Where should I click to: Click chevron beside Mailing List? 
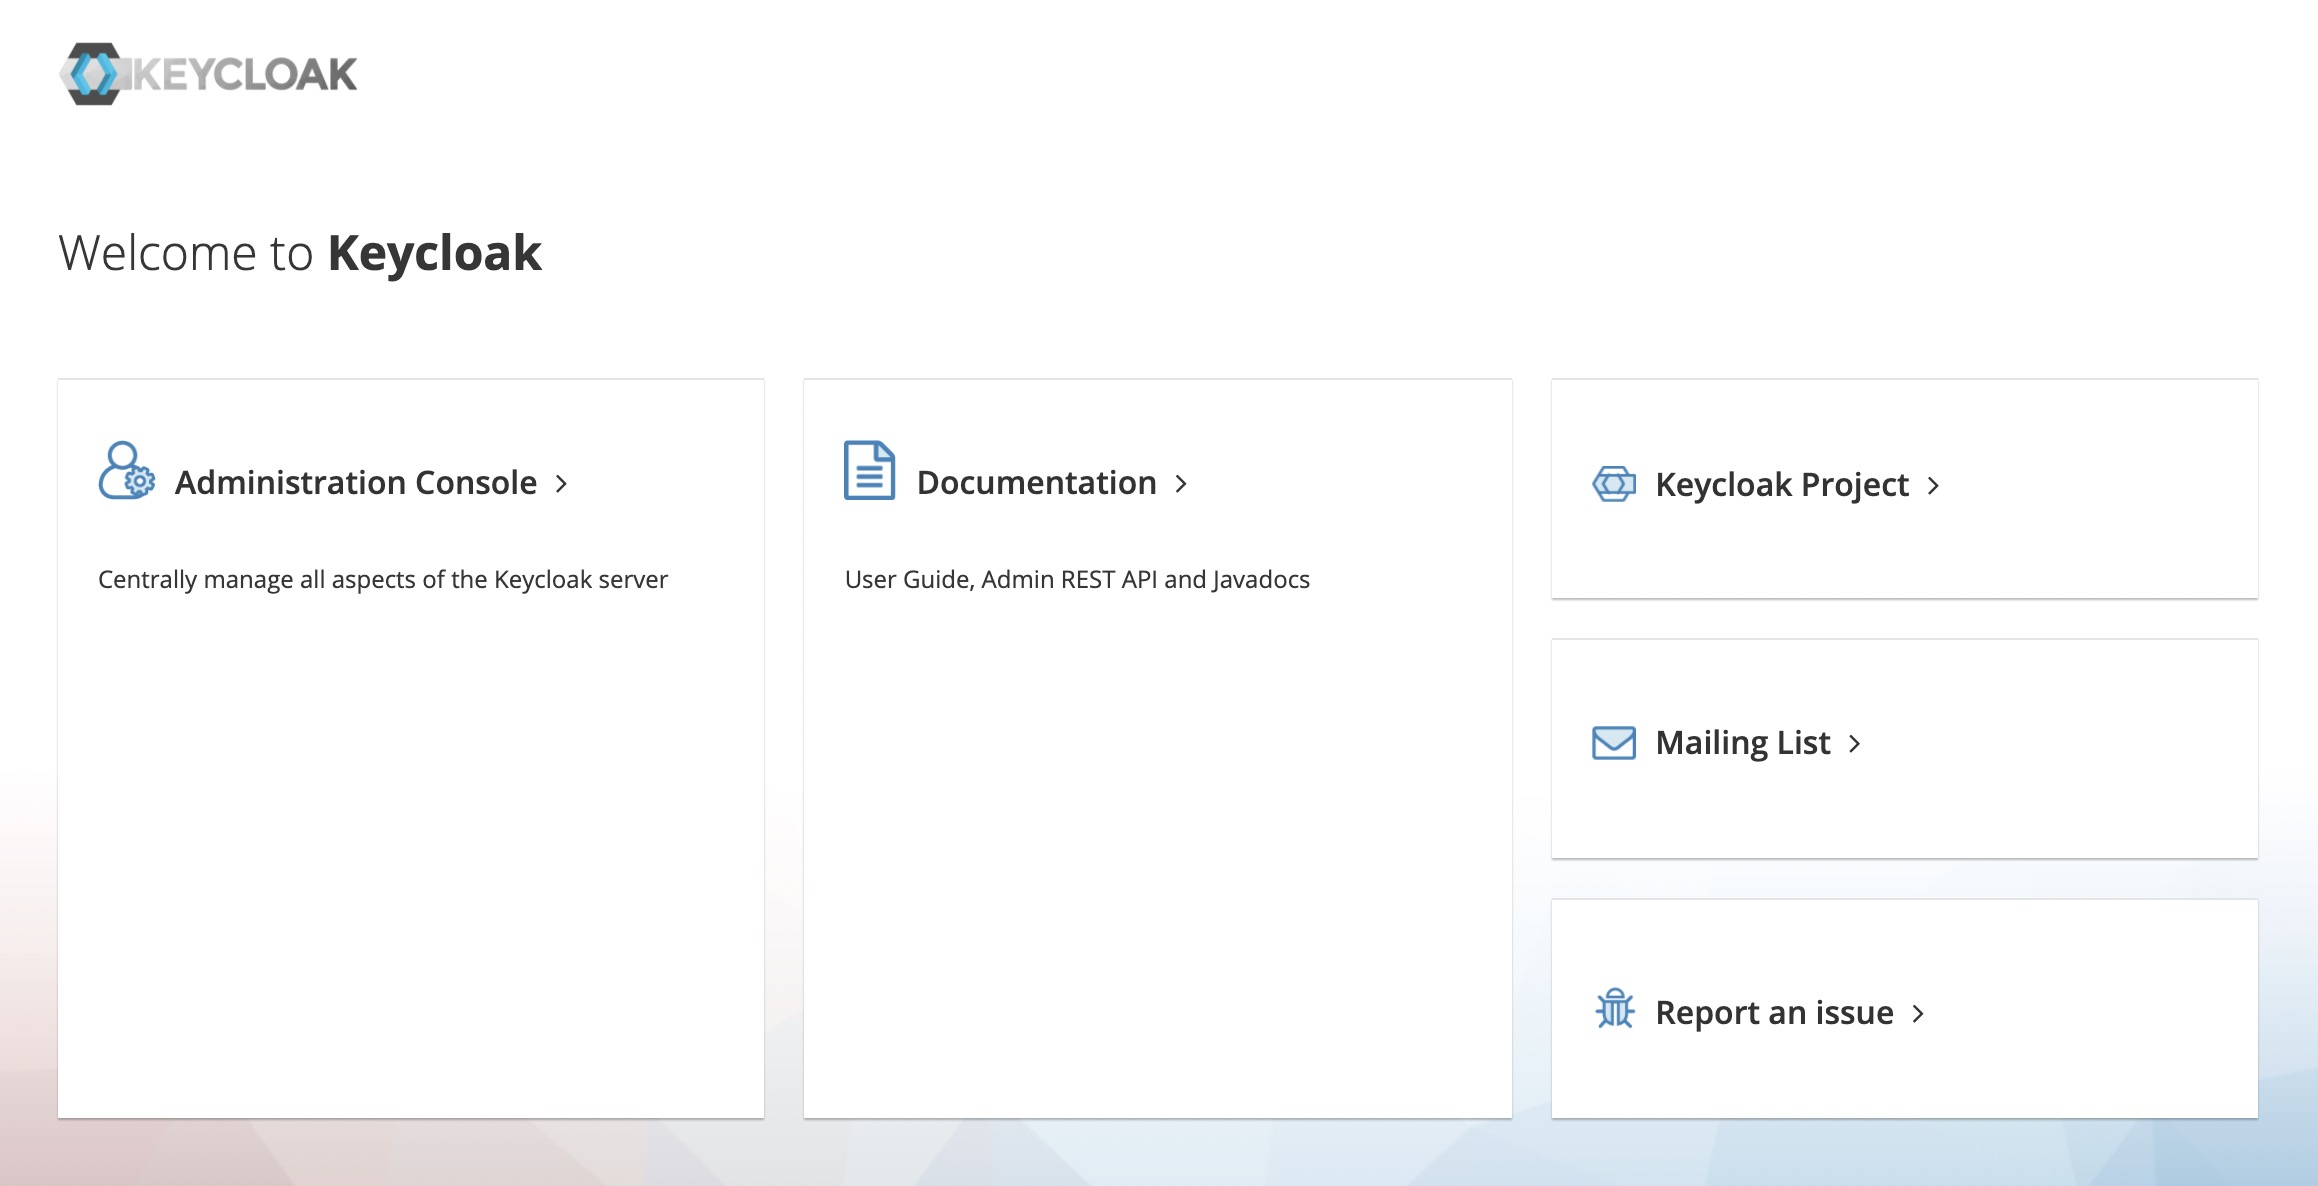(1855, 744)
